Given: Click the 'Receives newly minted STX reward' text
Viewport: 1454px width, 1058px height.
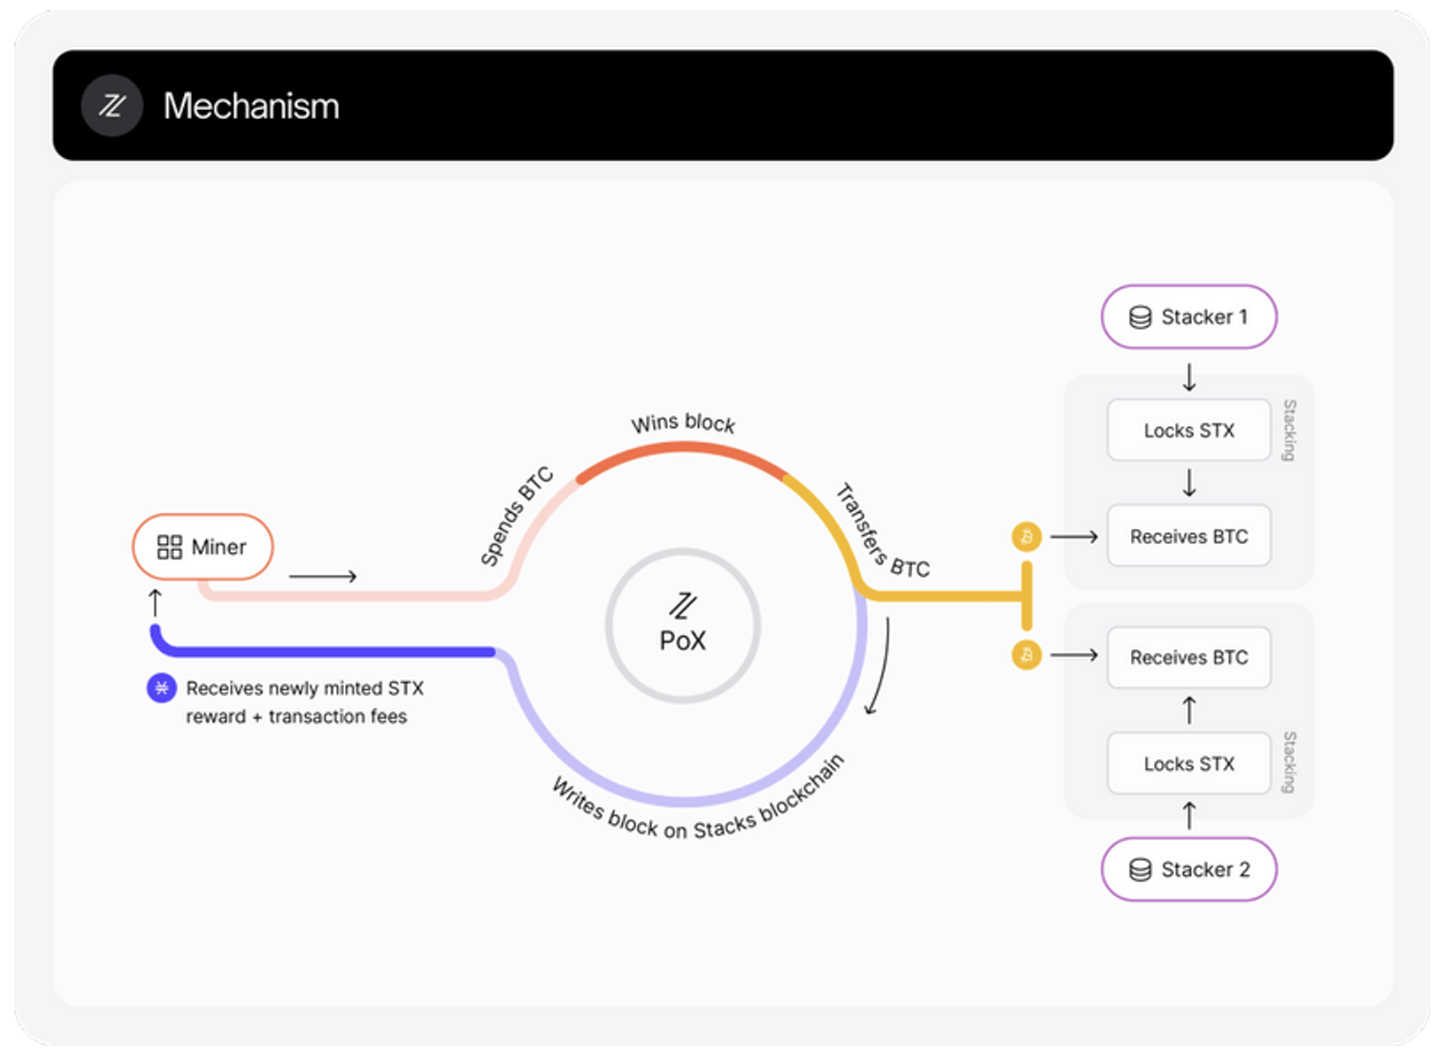Looking at the screenshot, I should [304, 689].
